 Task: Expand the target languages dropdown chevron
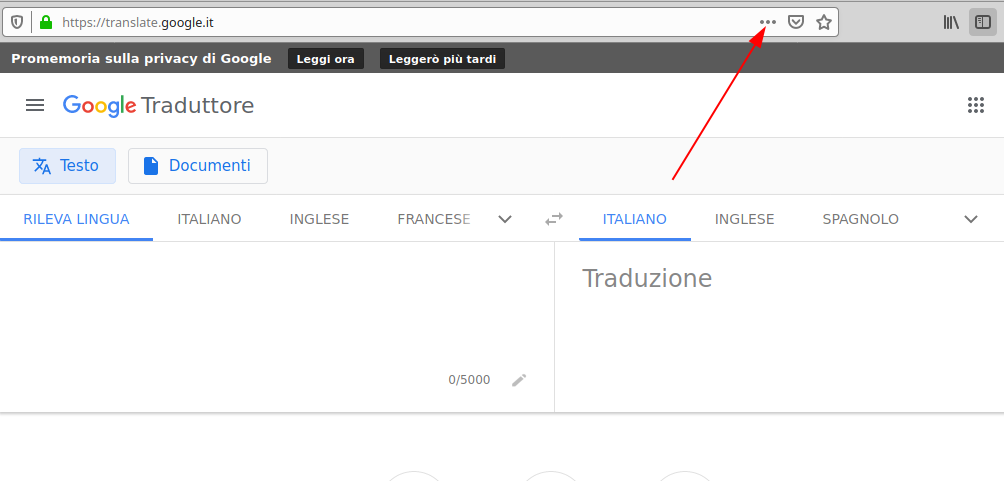[x=971, y=219]
